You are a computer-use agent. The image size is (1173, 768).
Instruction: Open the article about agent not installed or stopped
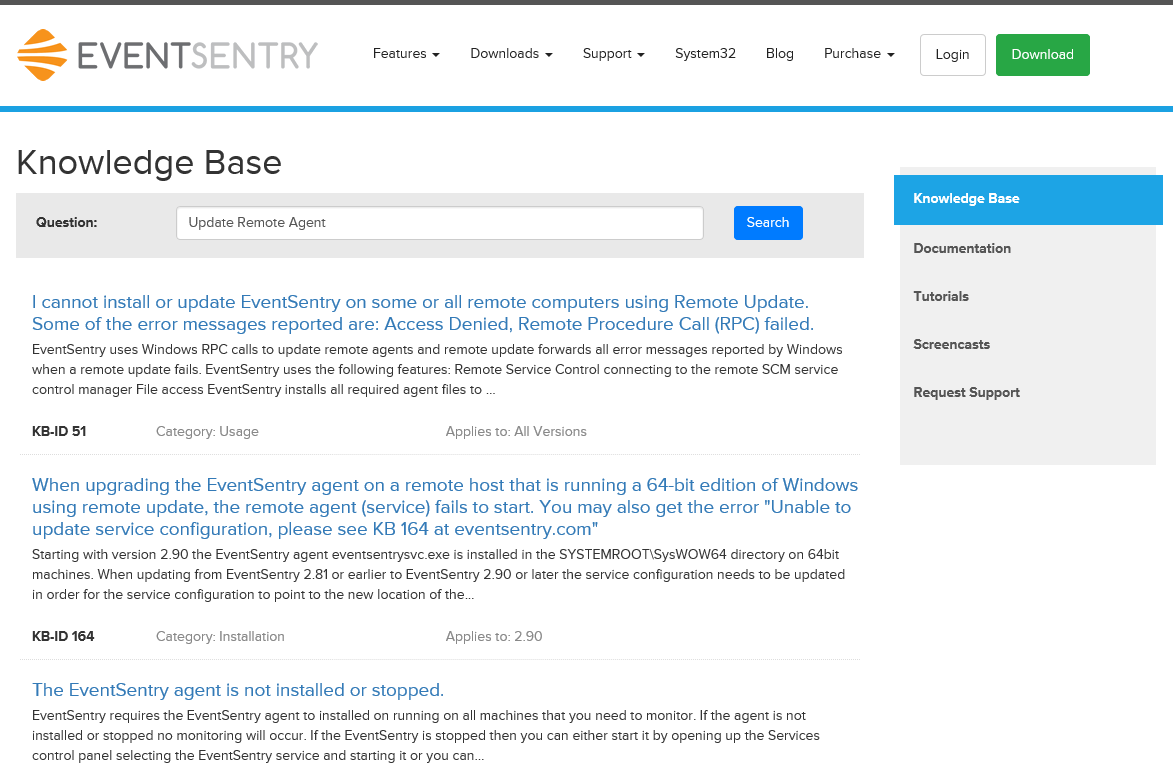(x=238, y=689)
